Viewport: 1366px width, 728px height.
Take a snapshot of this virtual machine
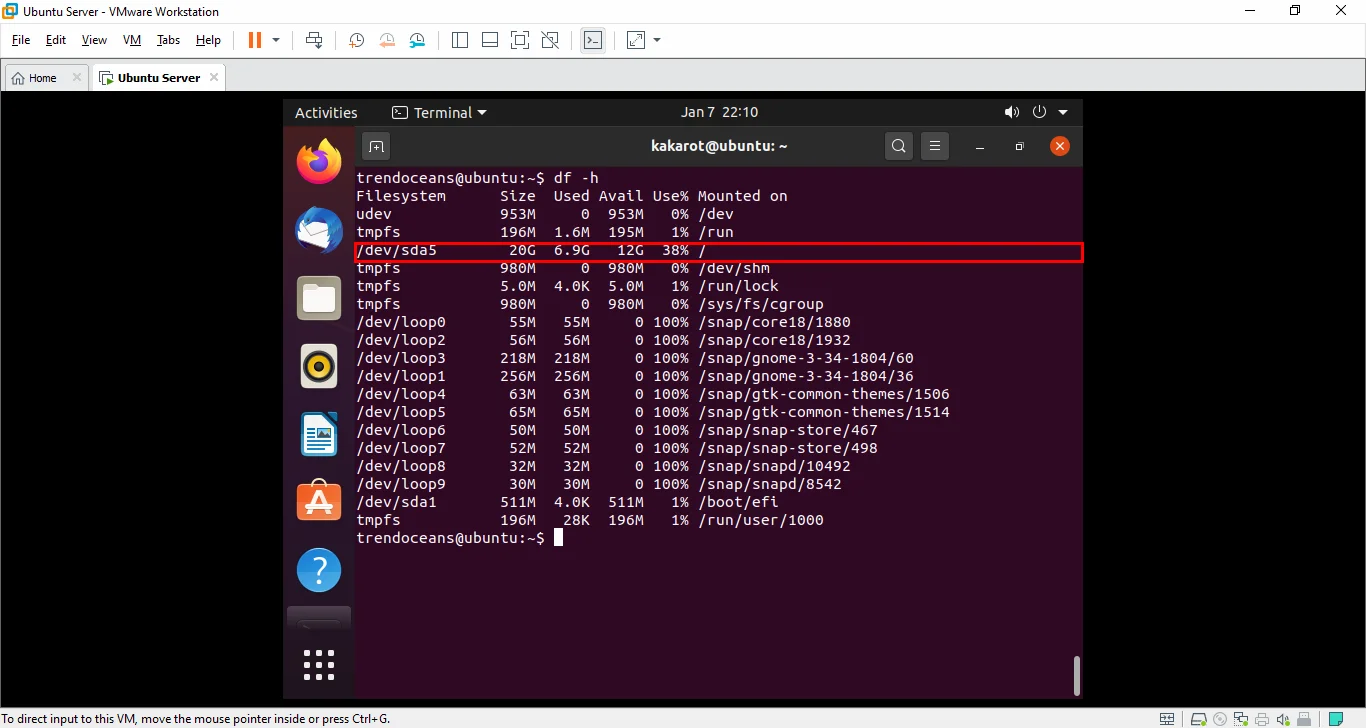point(356,40)
